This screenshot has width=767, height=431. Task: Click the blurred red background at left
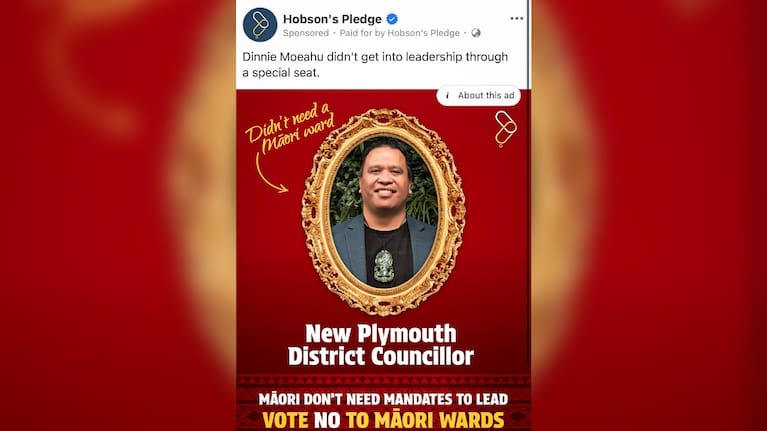[117, 215]
